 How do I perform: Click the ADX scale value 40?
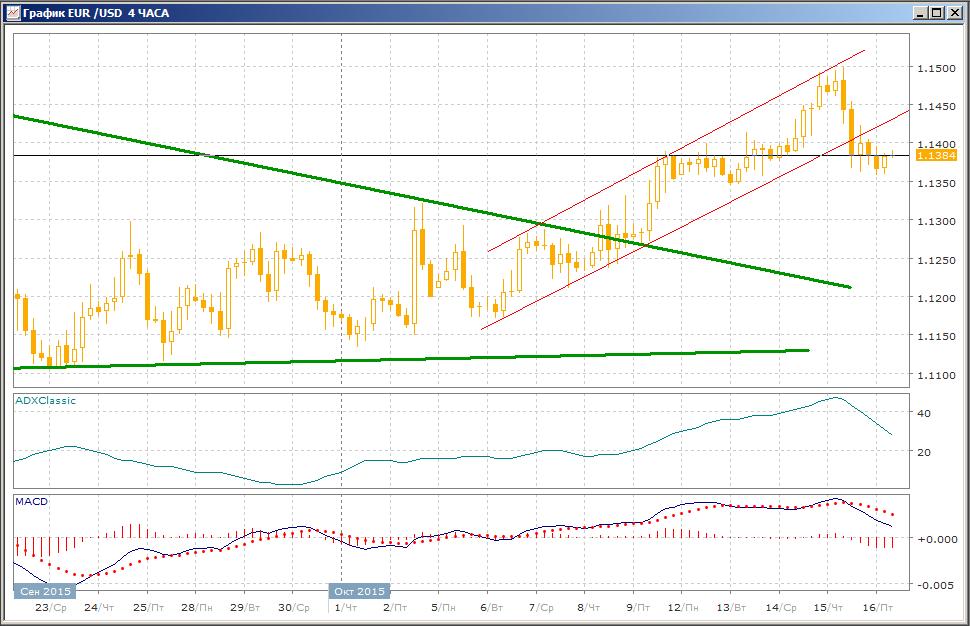tap(924, 413)
